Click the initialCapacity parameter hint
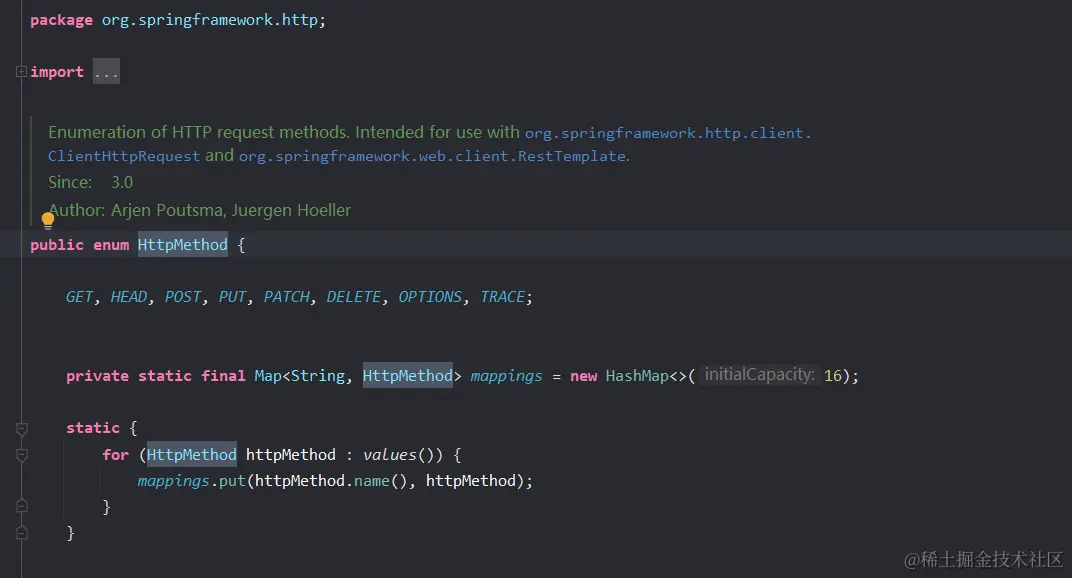The width and height of the screenshot is (1072, 578). pos(760,375)
